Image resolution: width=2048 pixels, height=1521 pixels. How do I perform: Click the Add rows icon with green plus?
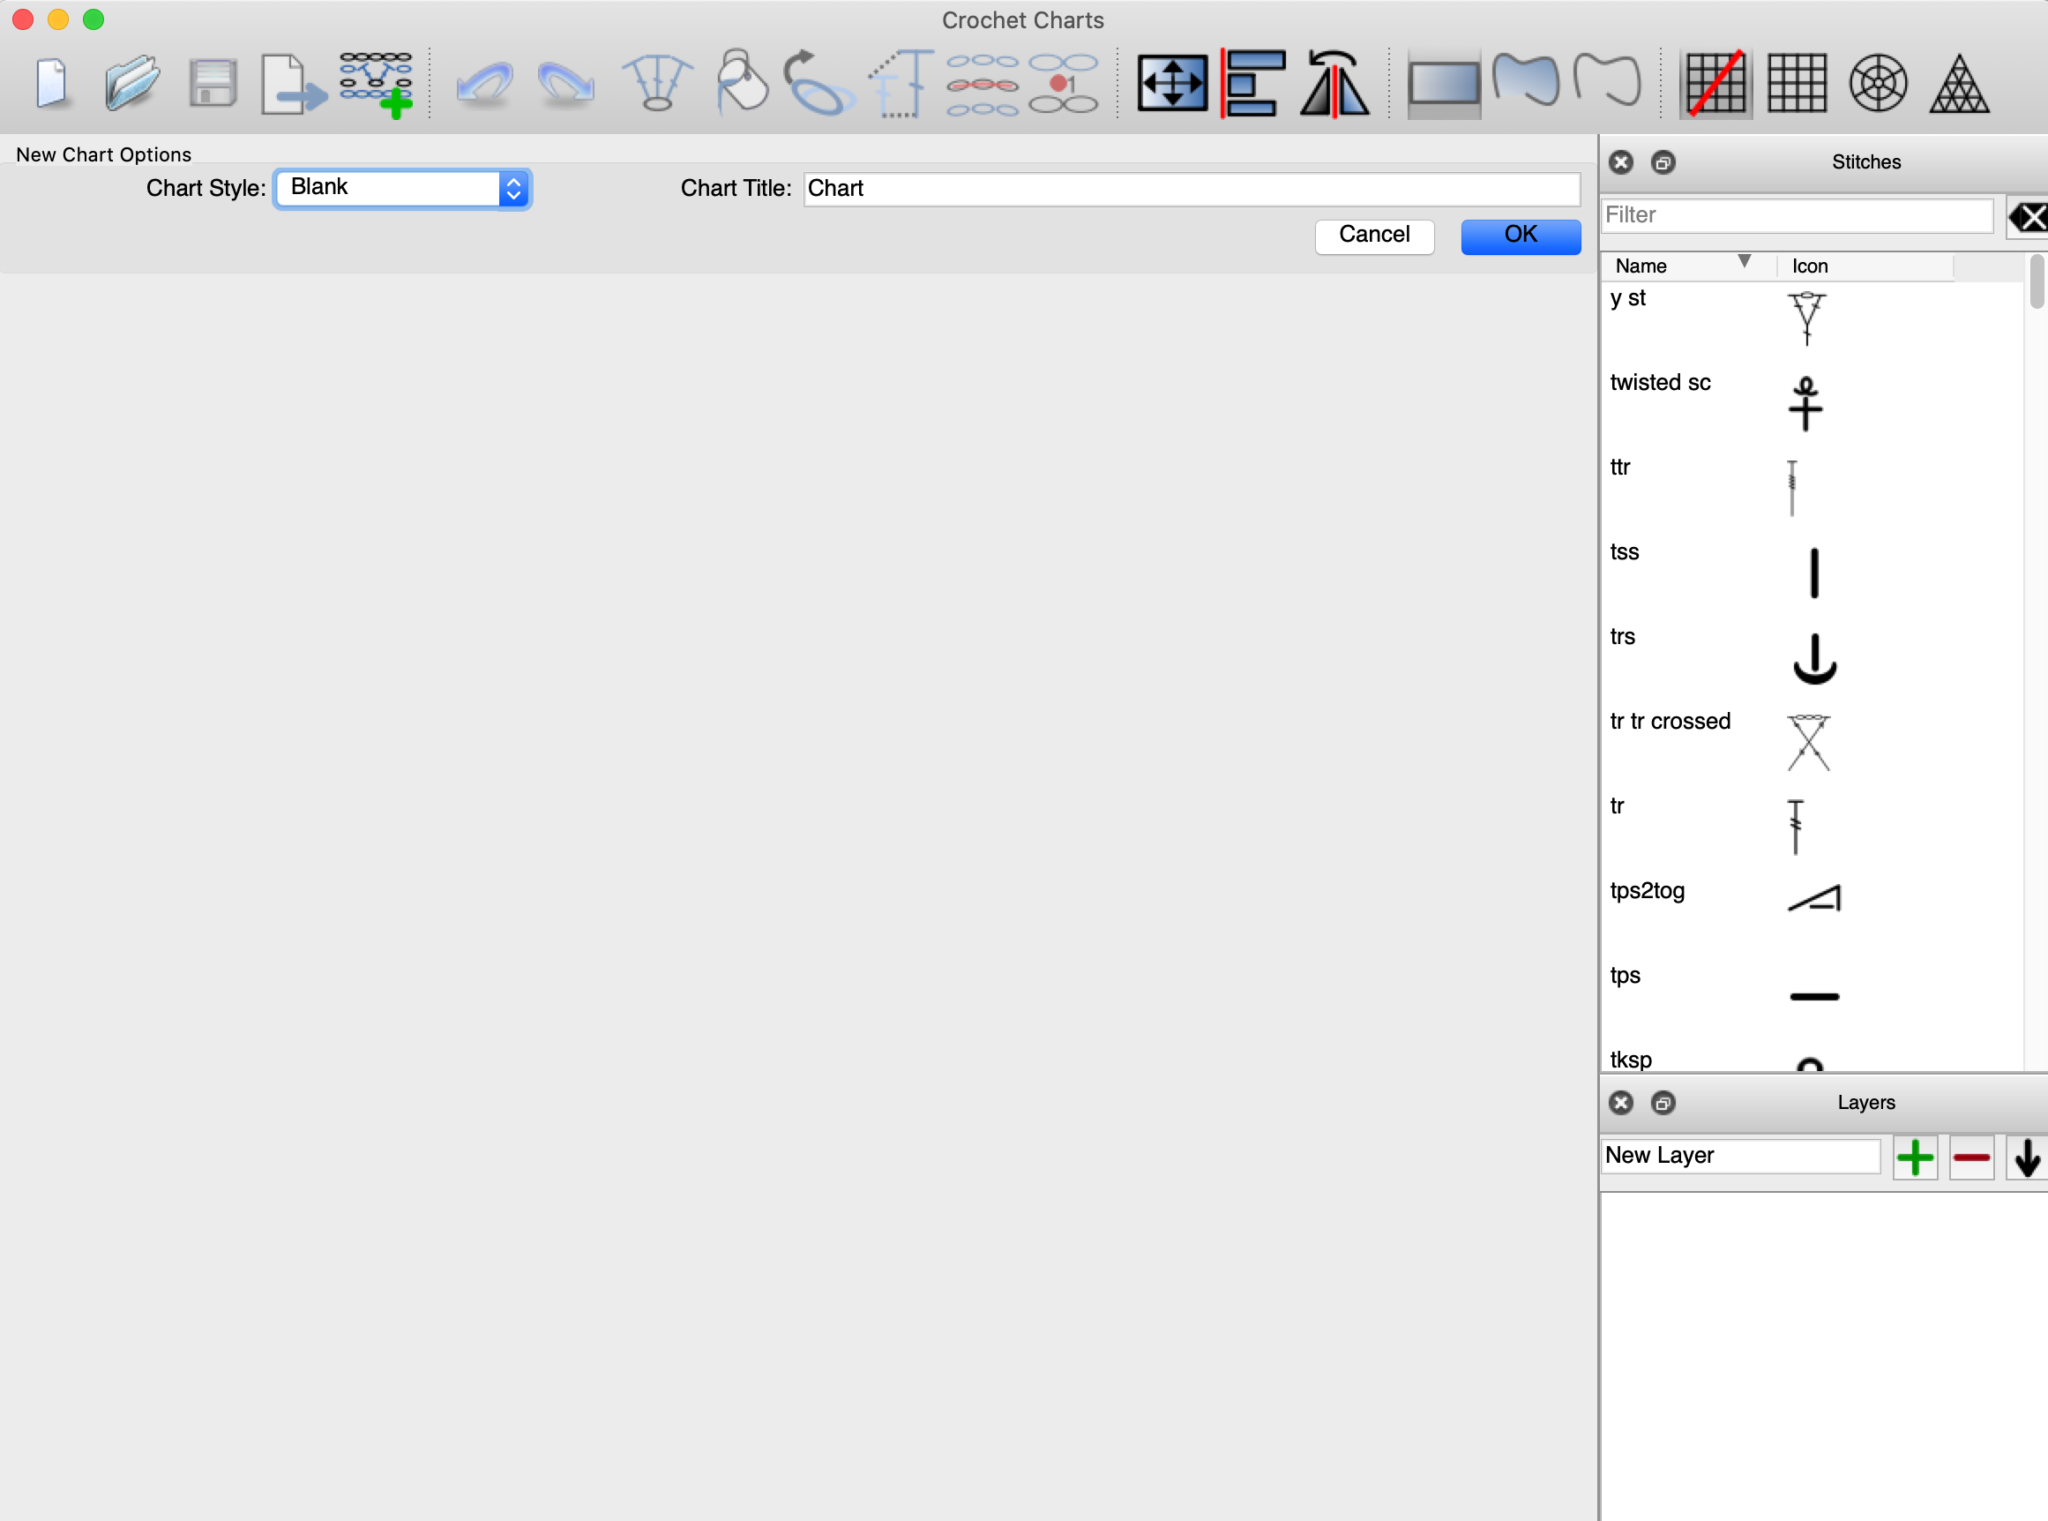(x=376, y=84)
